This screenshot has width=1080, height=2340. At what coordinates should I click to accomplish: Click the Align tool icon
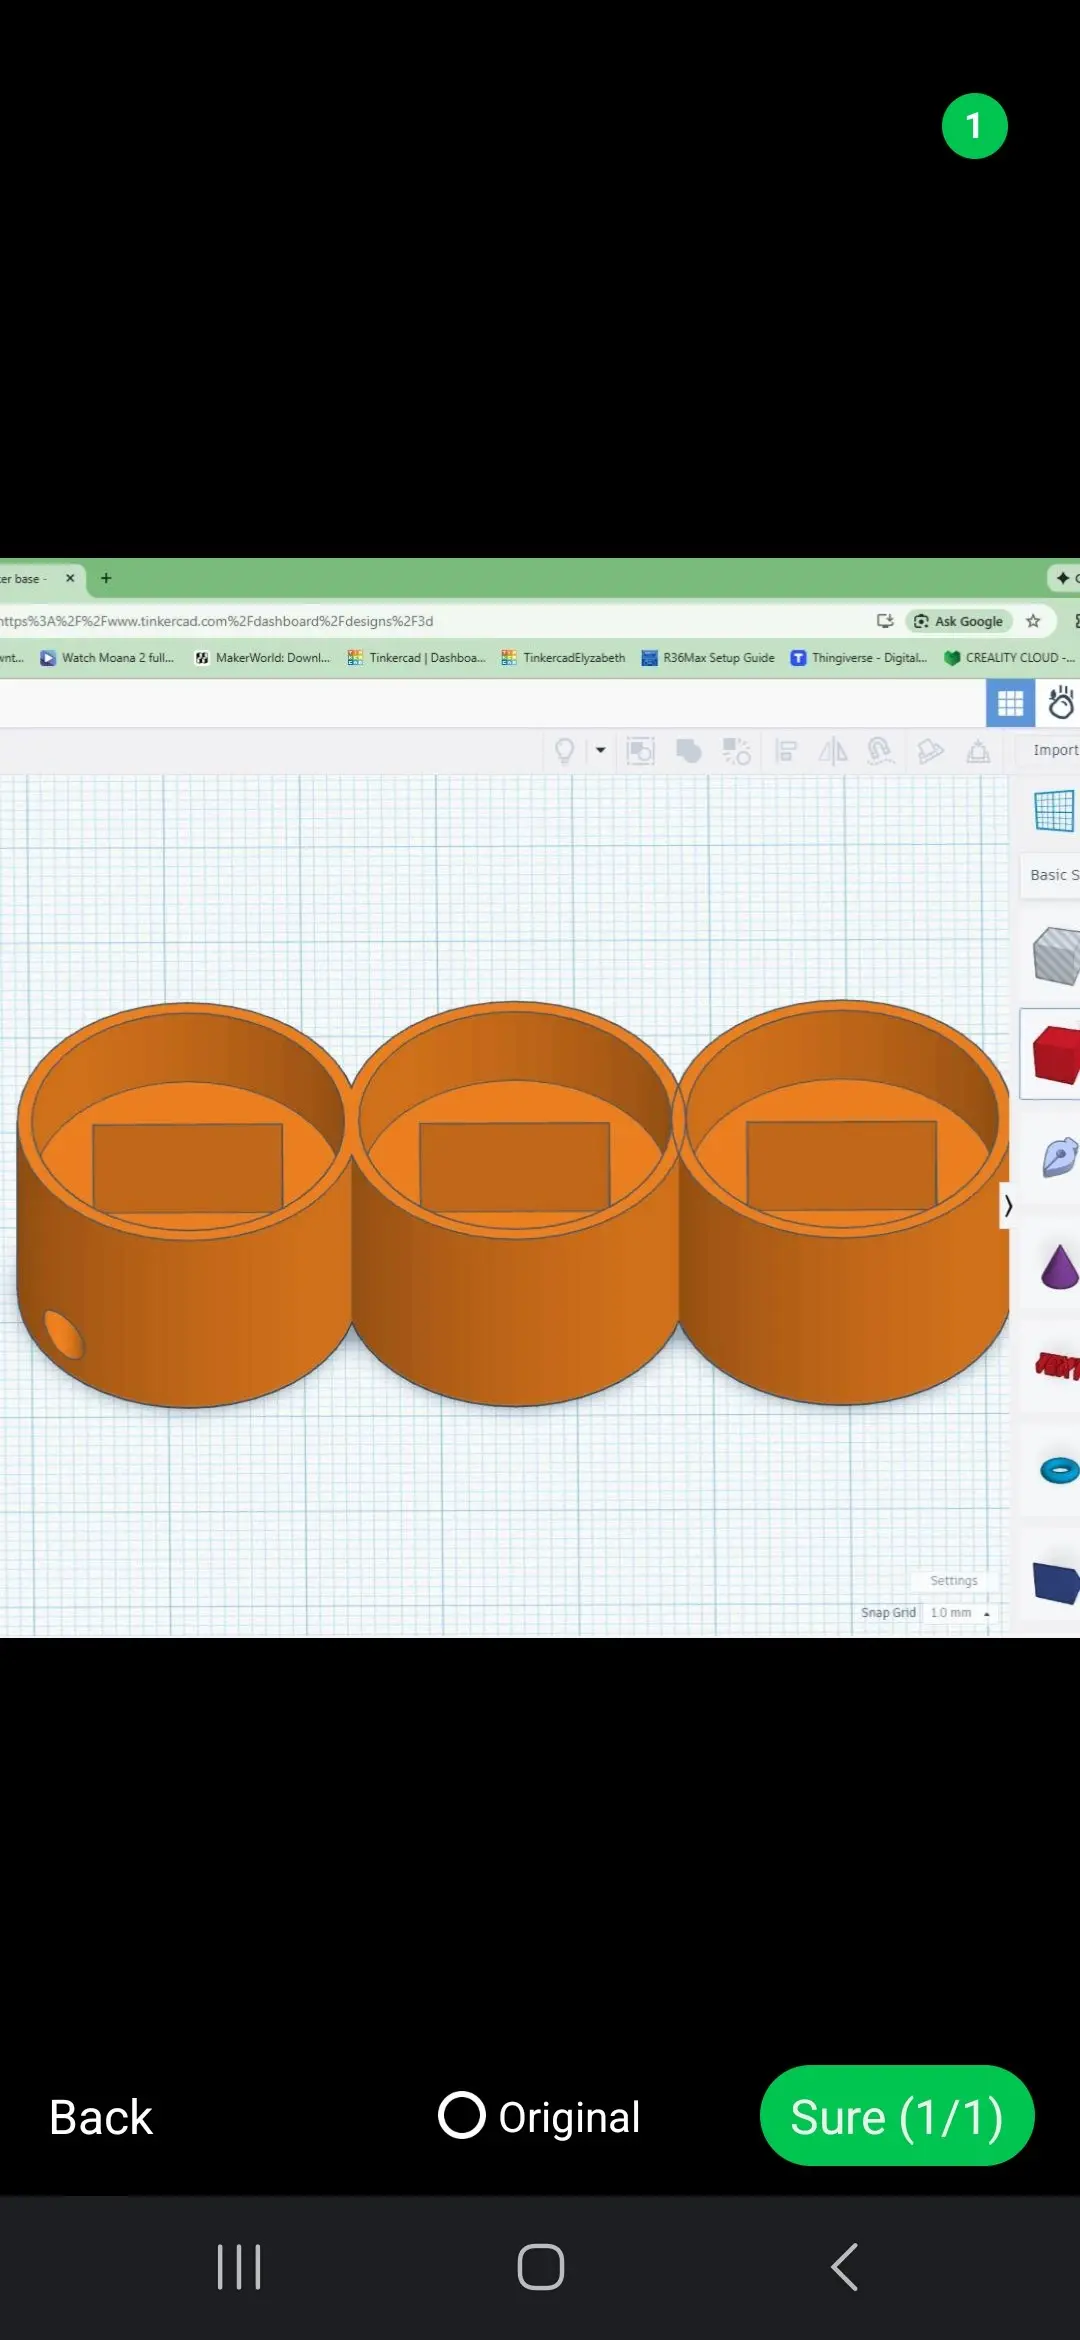(786, 751)
